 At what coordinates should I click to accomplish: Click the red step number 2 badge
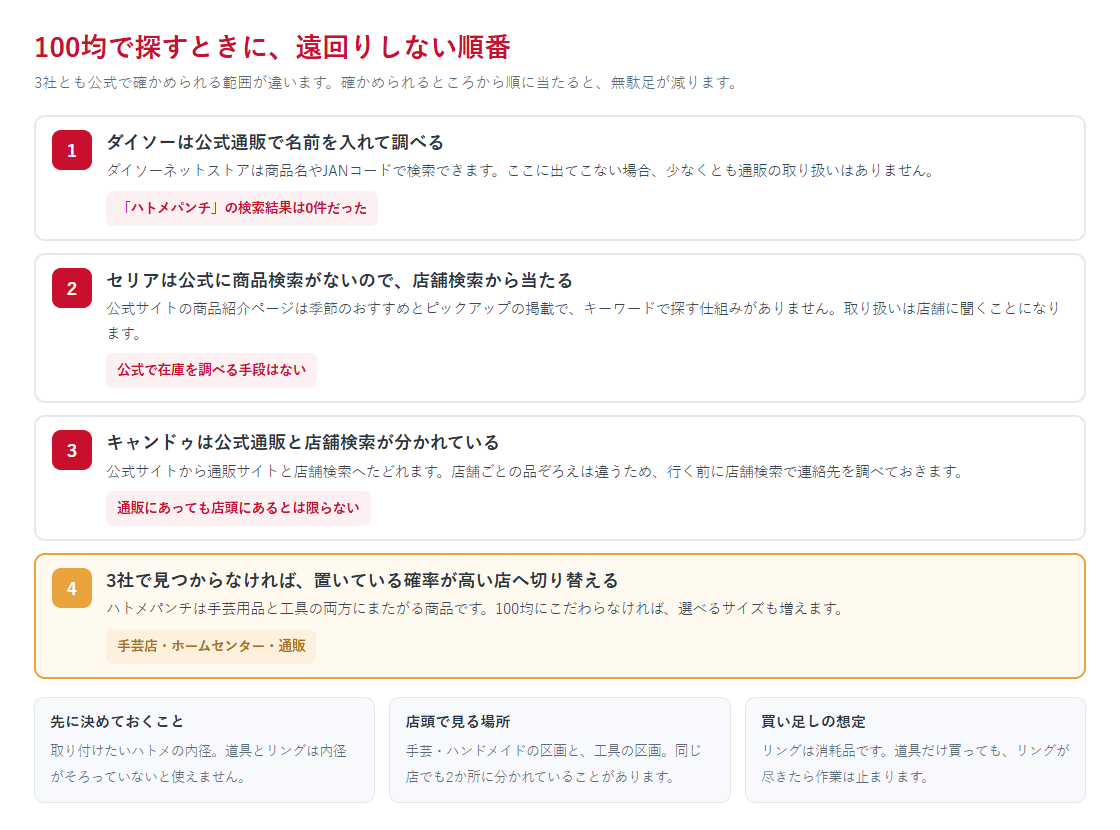pos(71,288)
